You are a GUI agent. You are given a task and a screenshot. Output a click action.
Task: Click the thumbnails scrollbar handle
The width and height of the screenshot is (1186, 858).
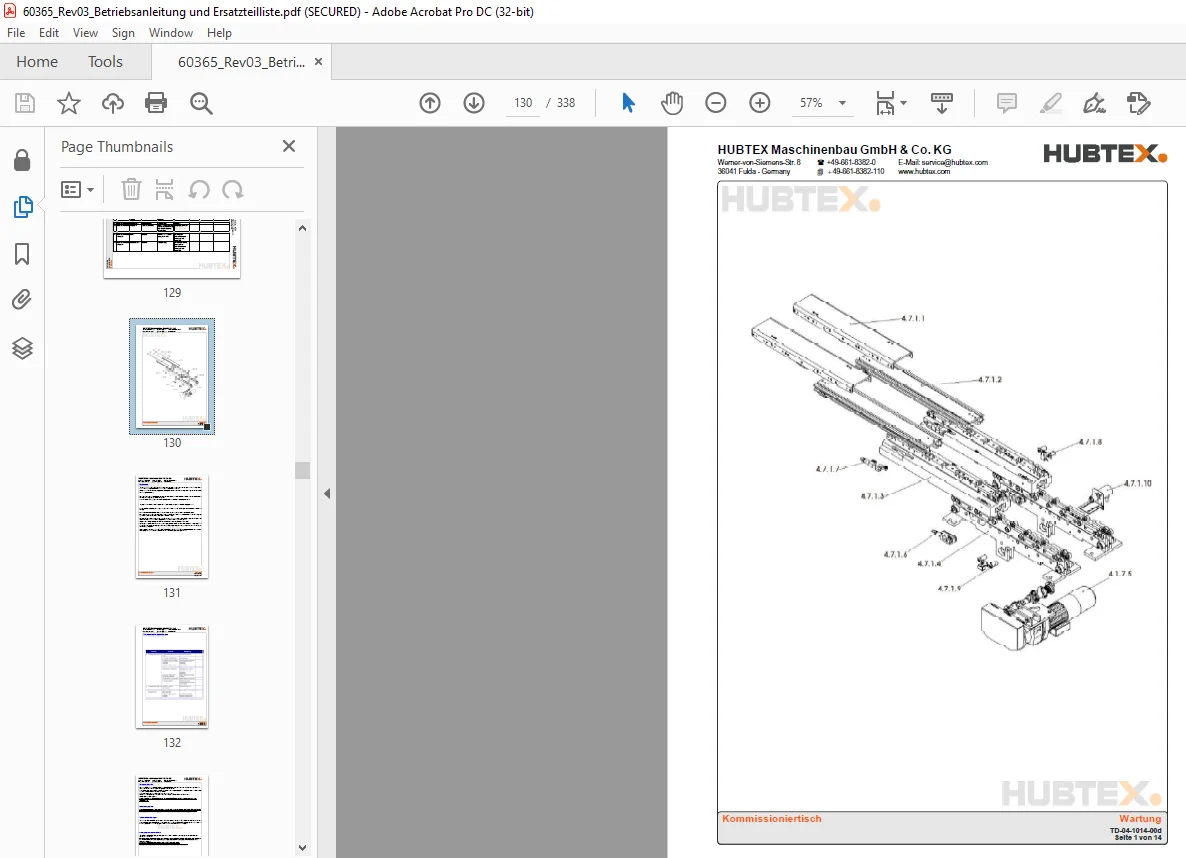[303, 470]
